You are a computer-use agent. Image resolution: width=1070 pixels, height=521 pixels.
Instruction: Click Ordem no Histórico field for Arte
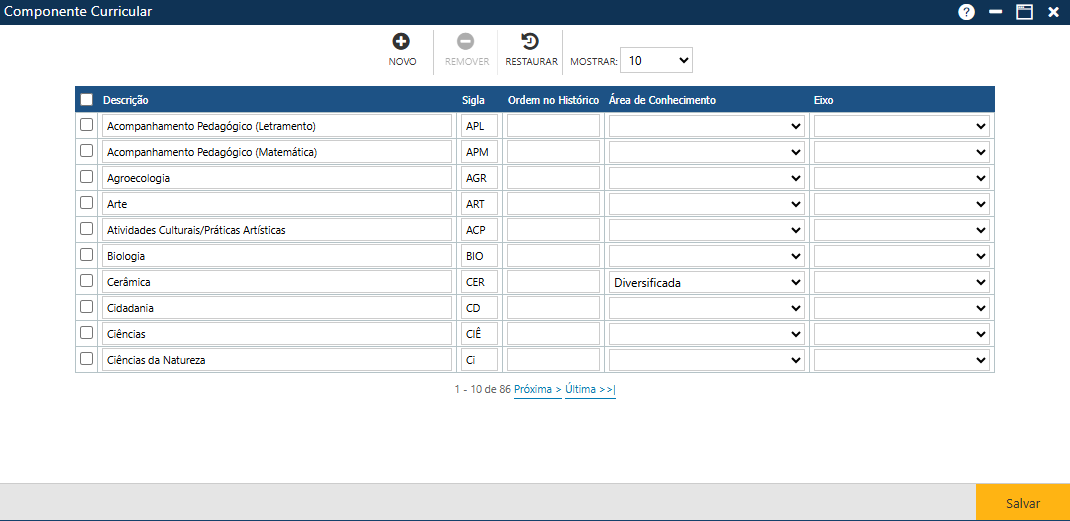tap(553, 203)
